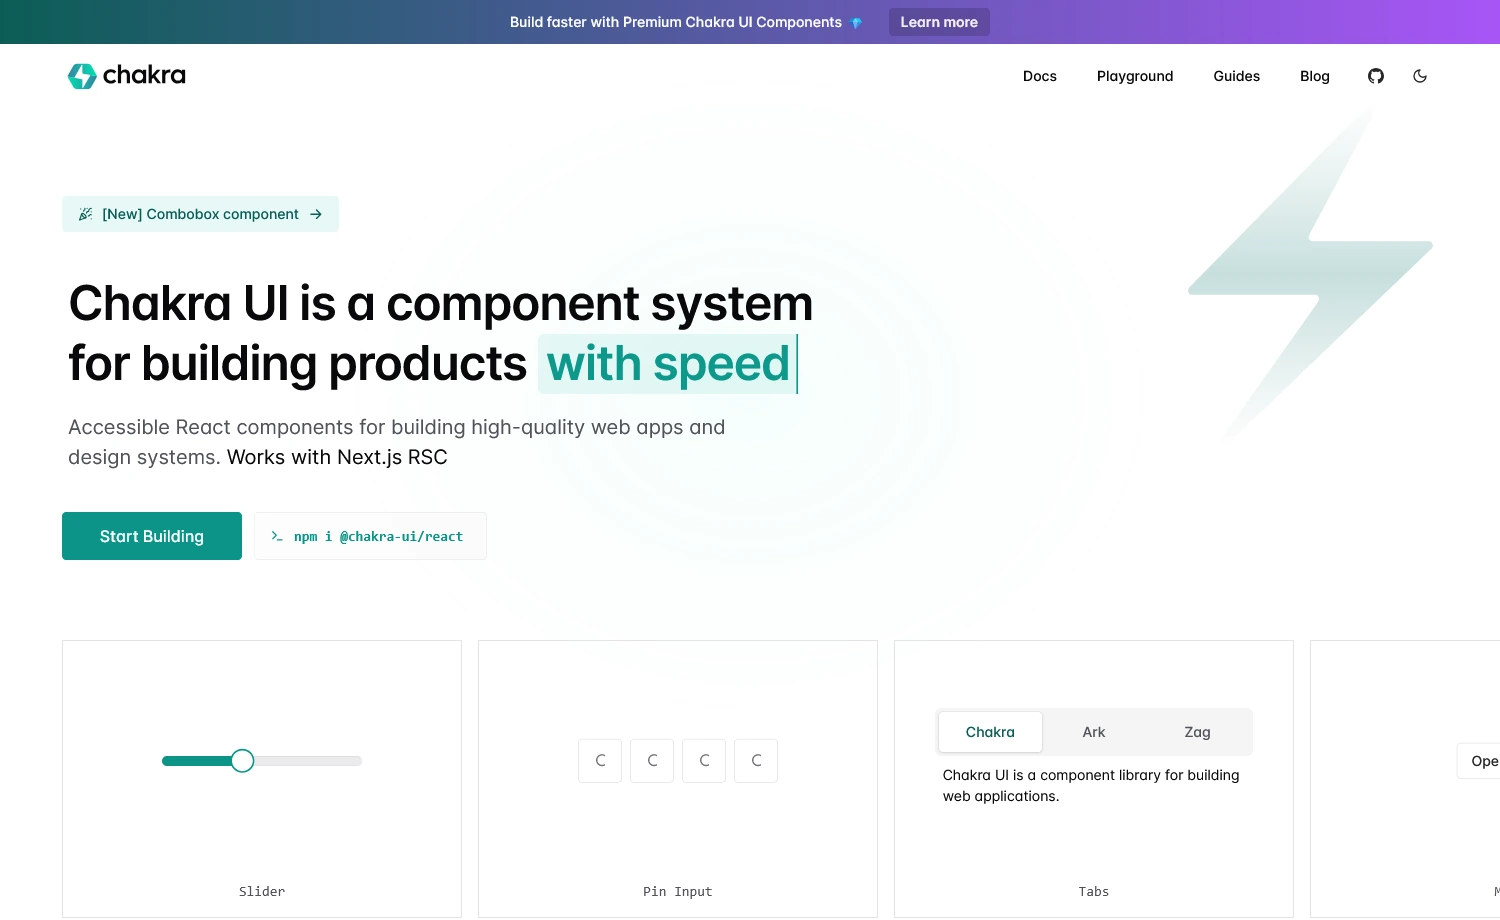This screenshot has height=920, width=1500.
Task: Click the npm i @chakra-ui/react command box
Action: pos(370,536)
